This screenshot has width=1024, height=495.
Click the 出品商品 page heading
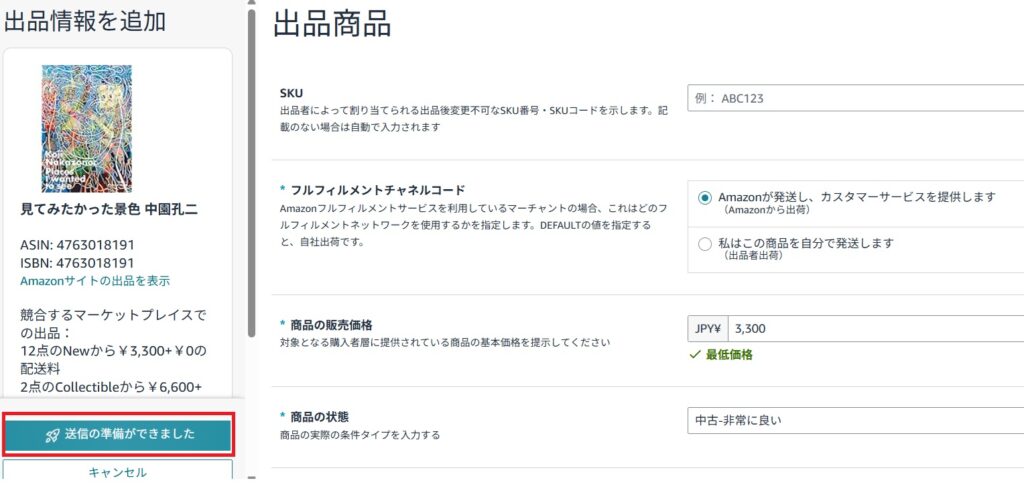331,24
